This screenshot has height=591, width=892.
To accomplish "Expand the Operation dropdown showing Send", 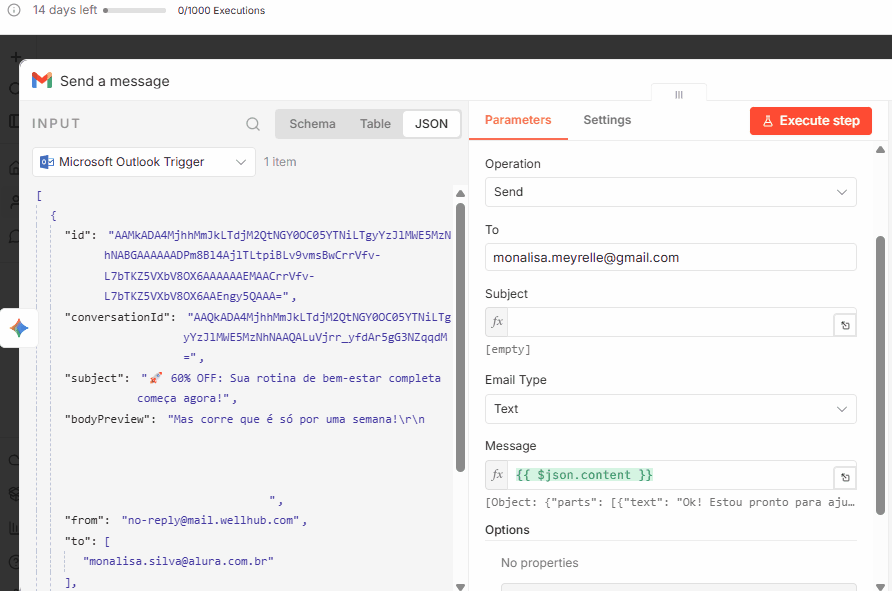I will pos(670,192).
